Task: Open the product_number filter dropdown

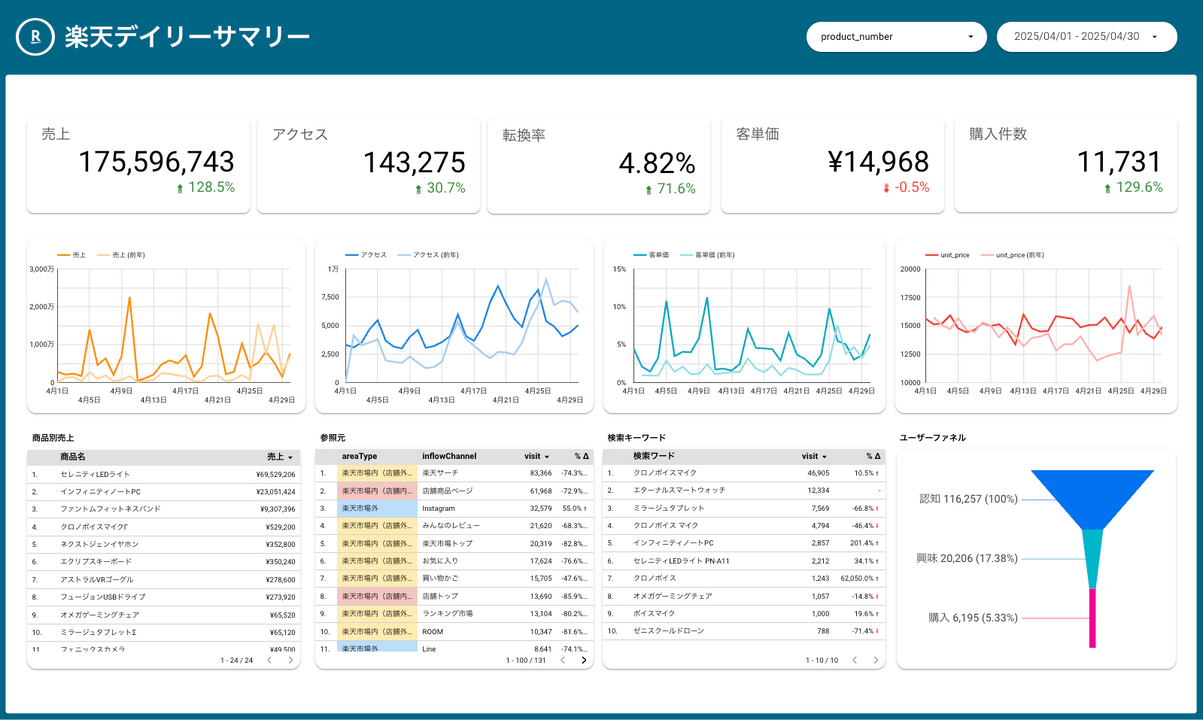Action: [895, 37]
